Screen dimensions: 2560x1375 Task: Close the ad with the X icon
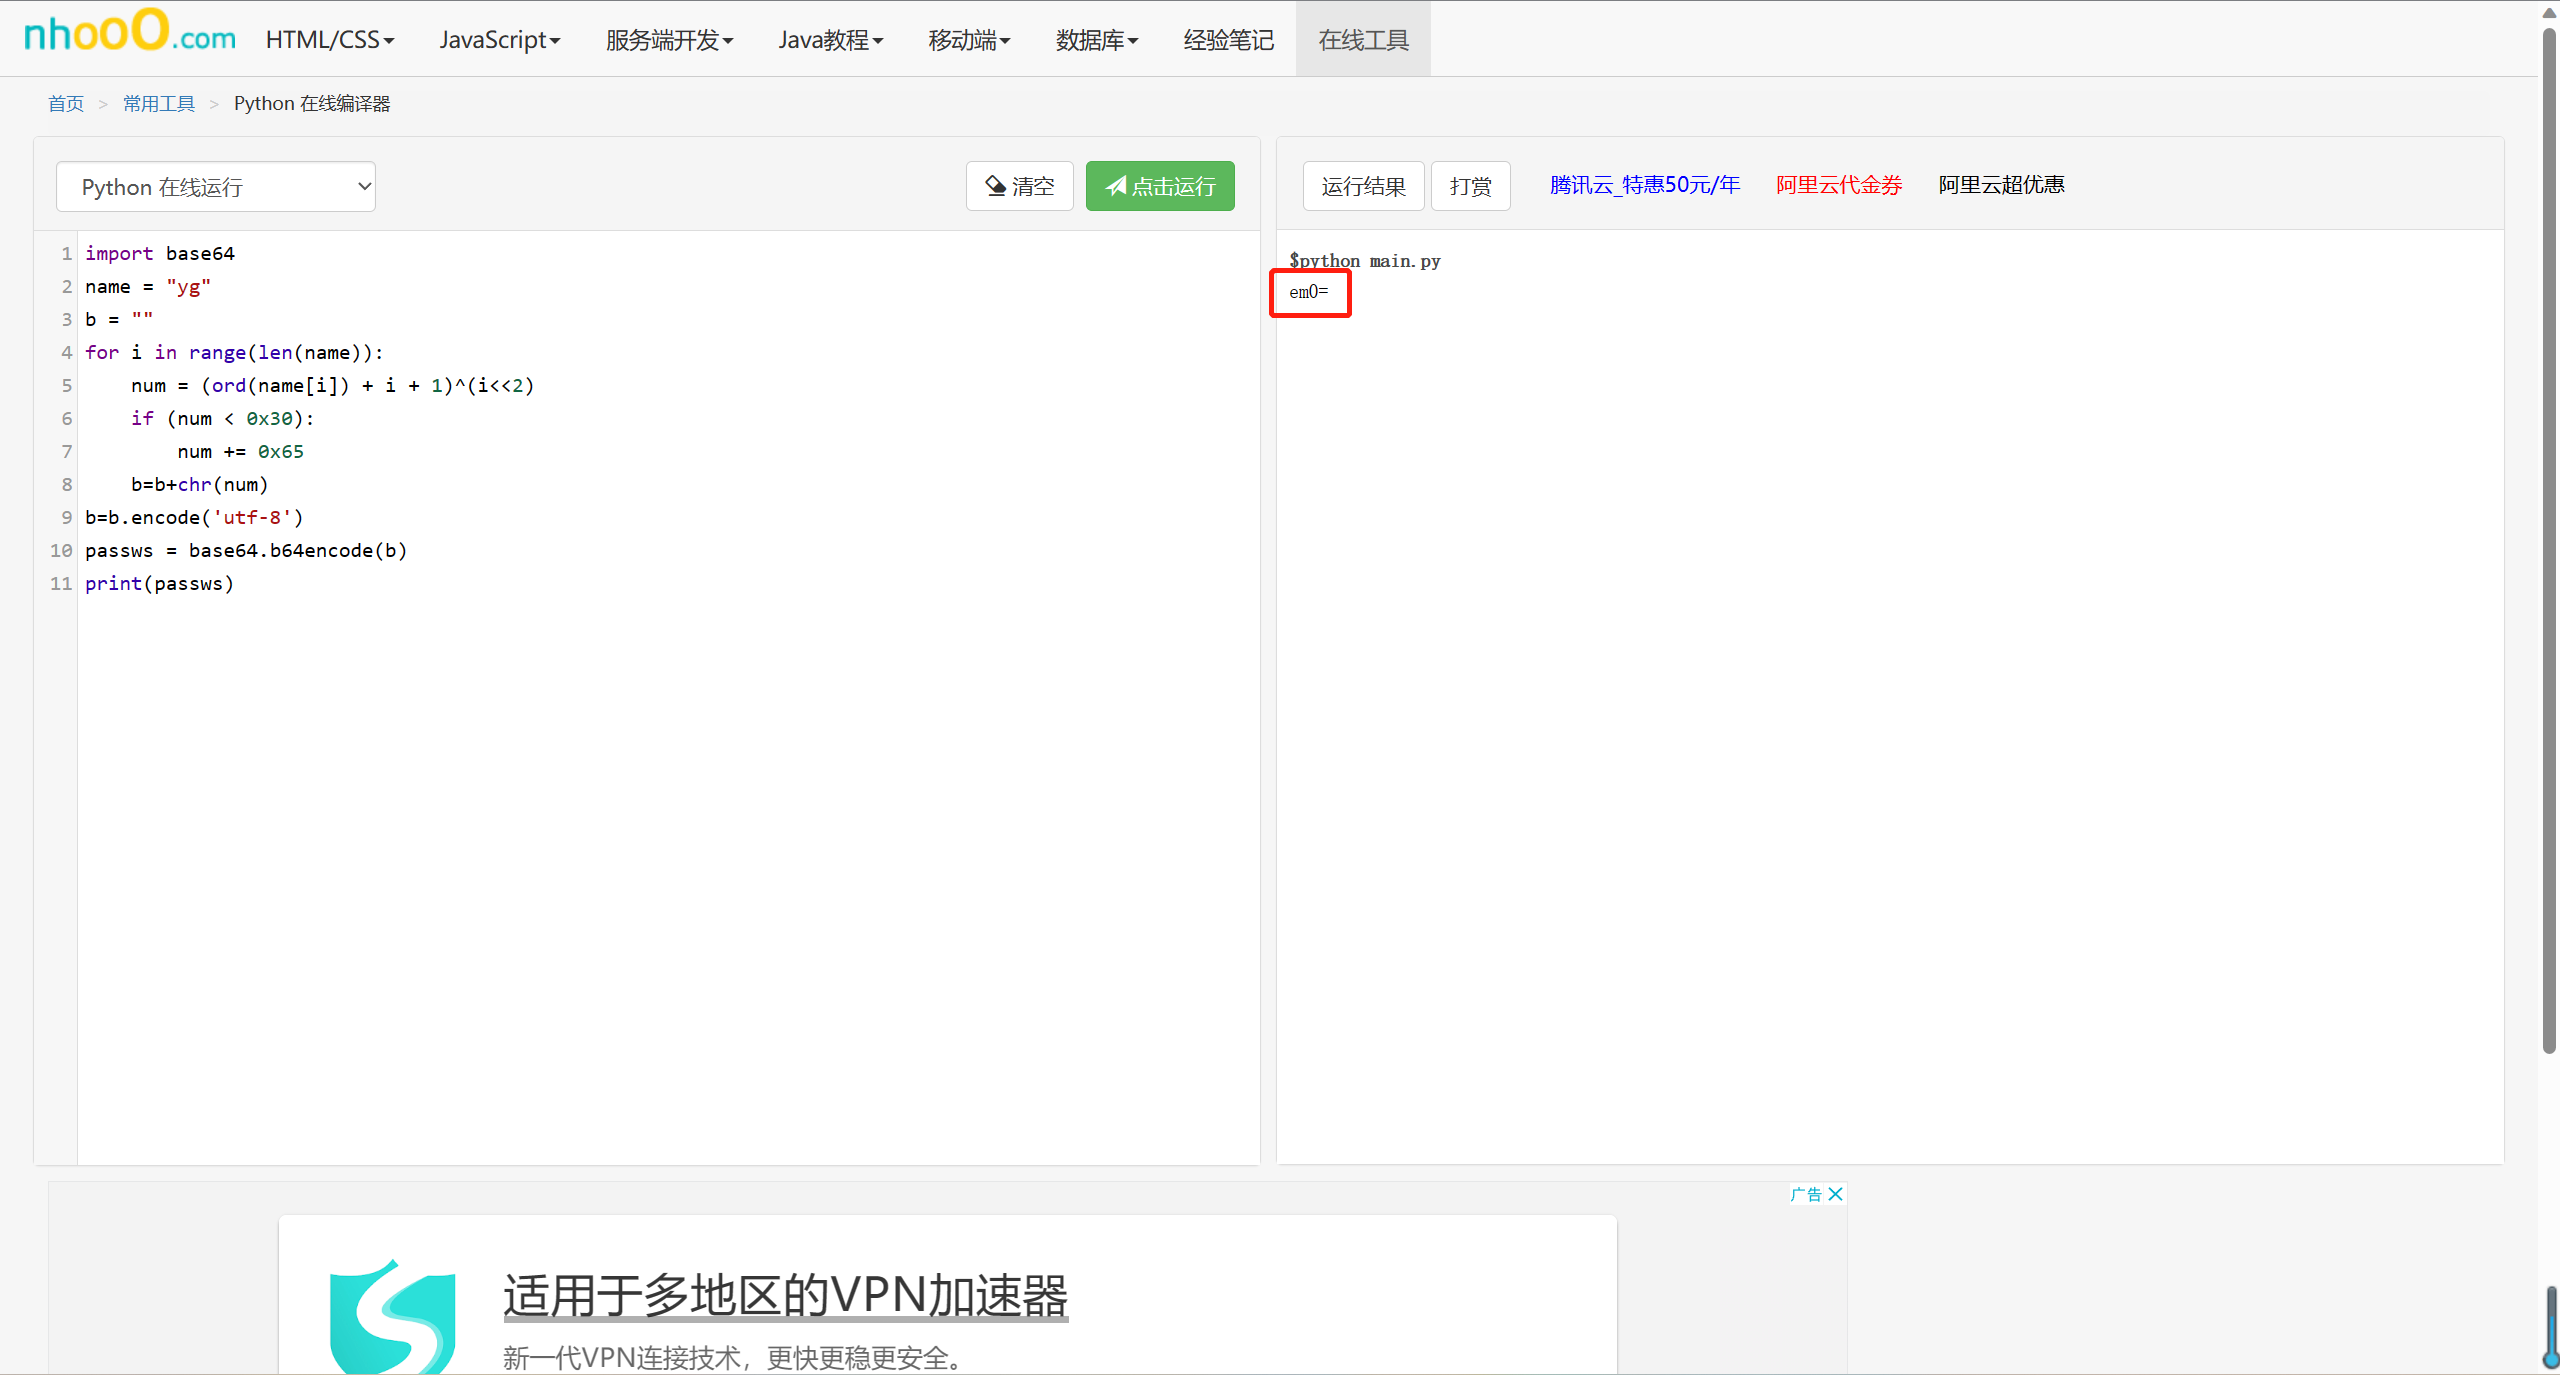pyautogui.click(x=1835, y=1194)
